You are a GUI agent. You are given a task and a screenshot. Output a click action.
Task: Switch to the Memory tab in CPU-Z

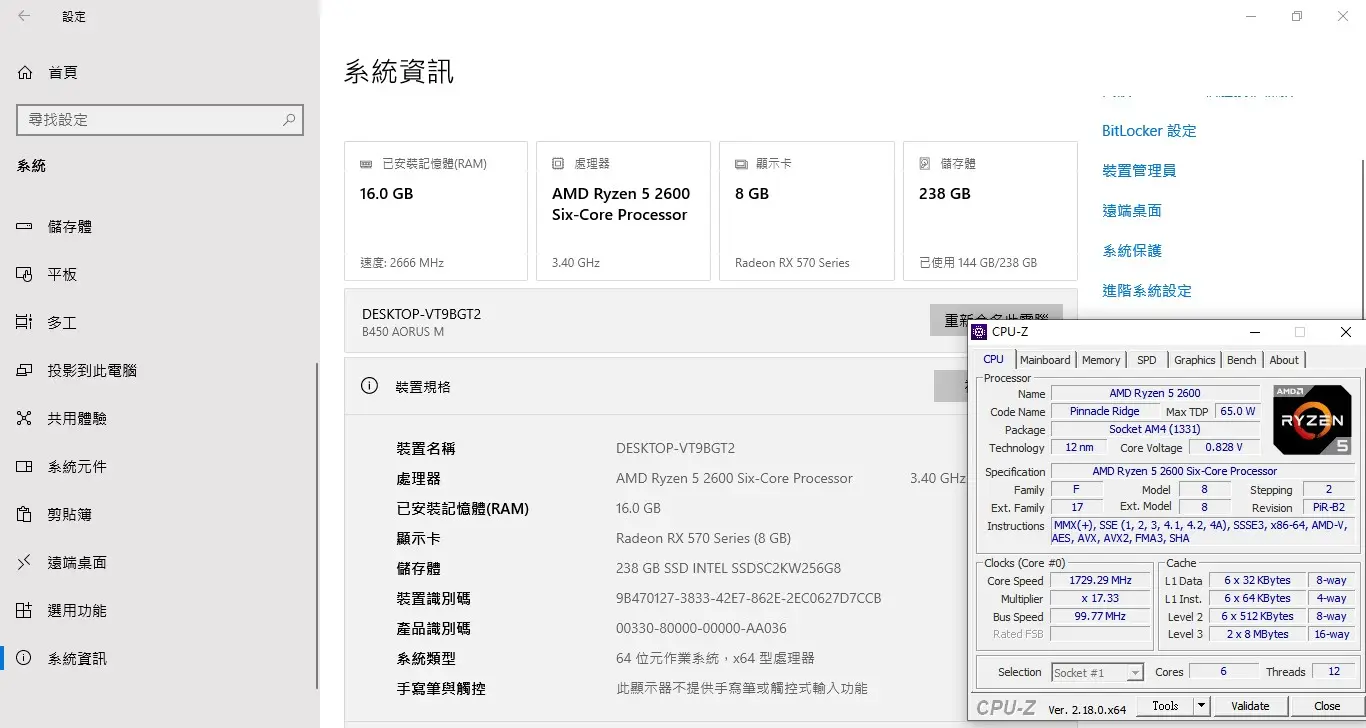pos(1101,360)
